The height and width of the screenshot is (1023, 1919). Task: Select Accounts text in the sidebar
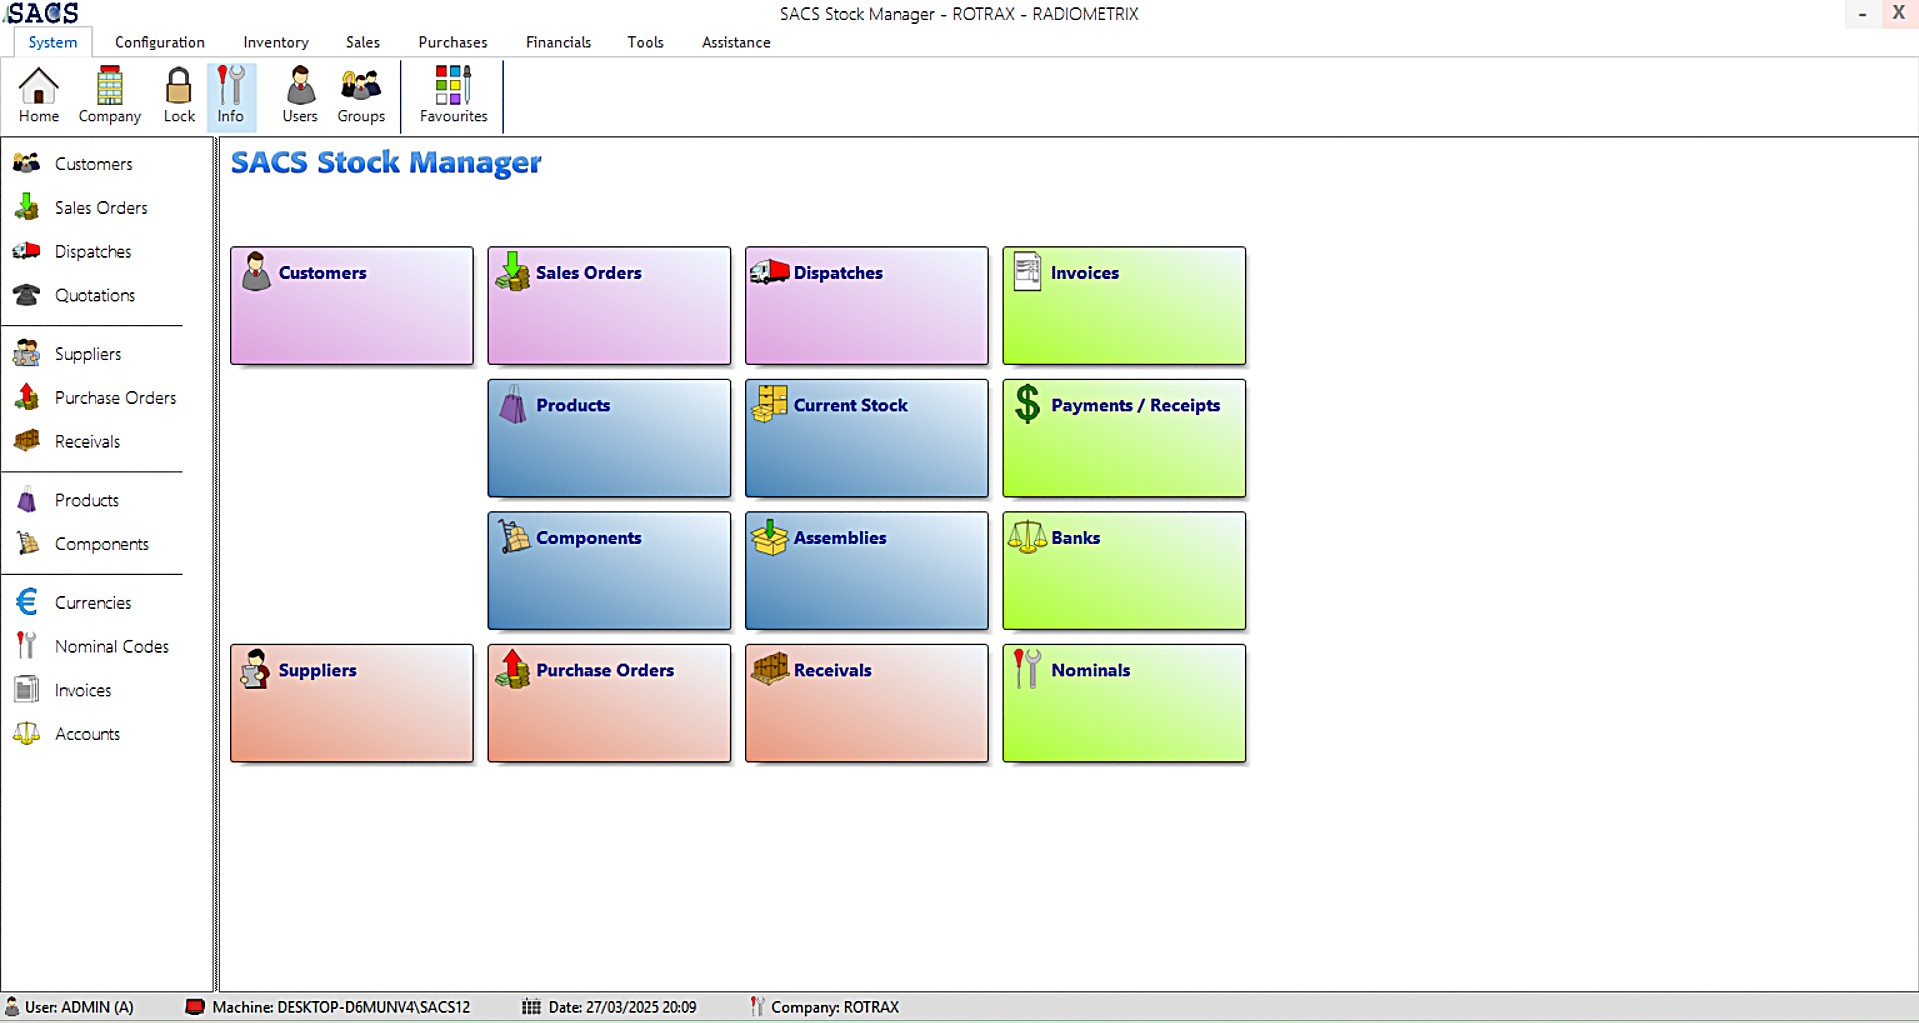click(x=87, y=734)
